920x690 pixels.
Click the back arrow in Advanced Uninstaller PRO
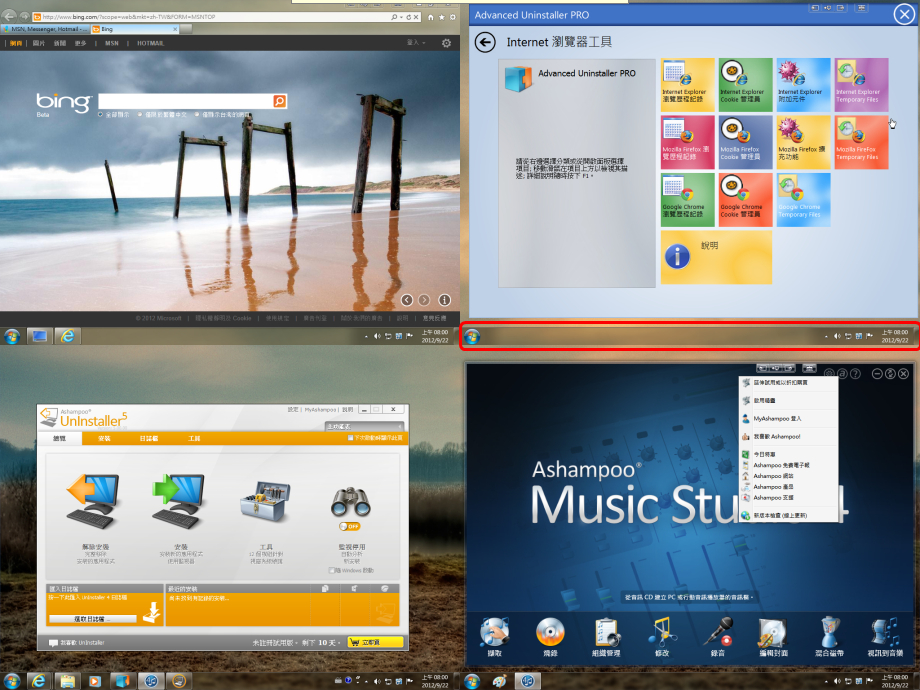486,42
